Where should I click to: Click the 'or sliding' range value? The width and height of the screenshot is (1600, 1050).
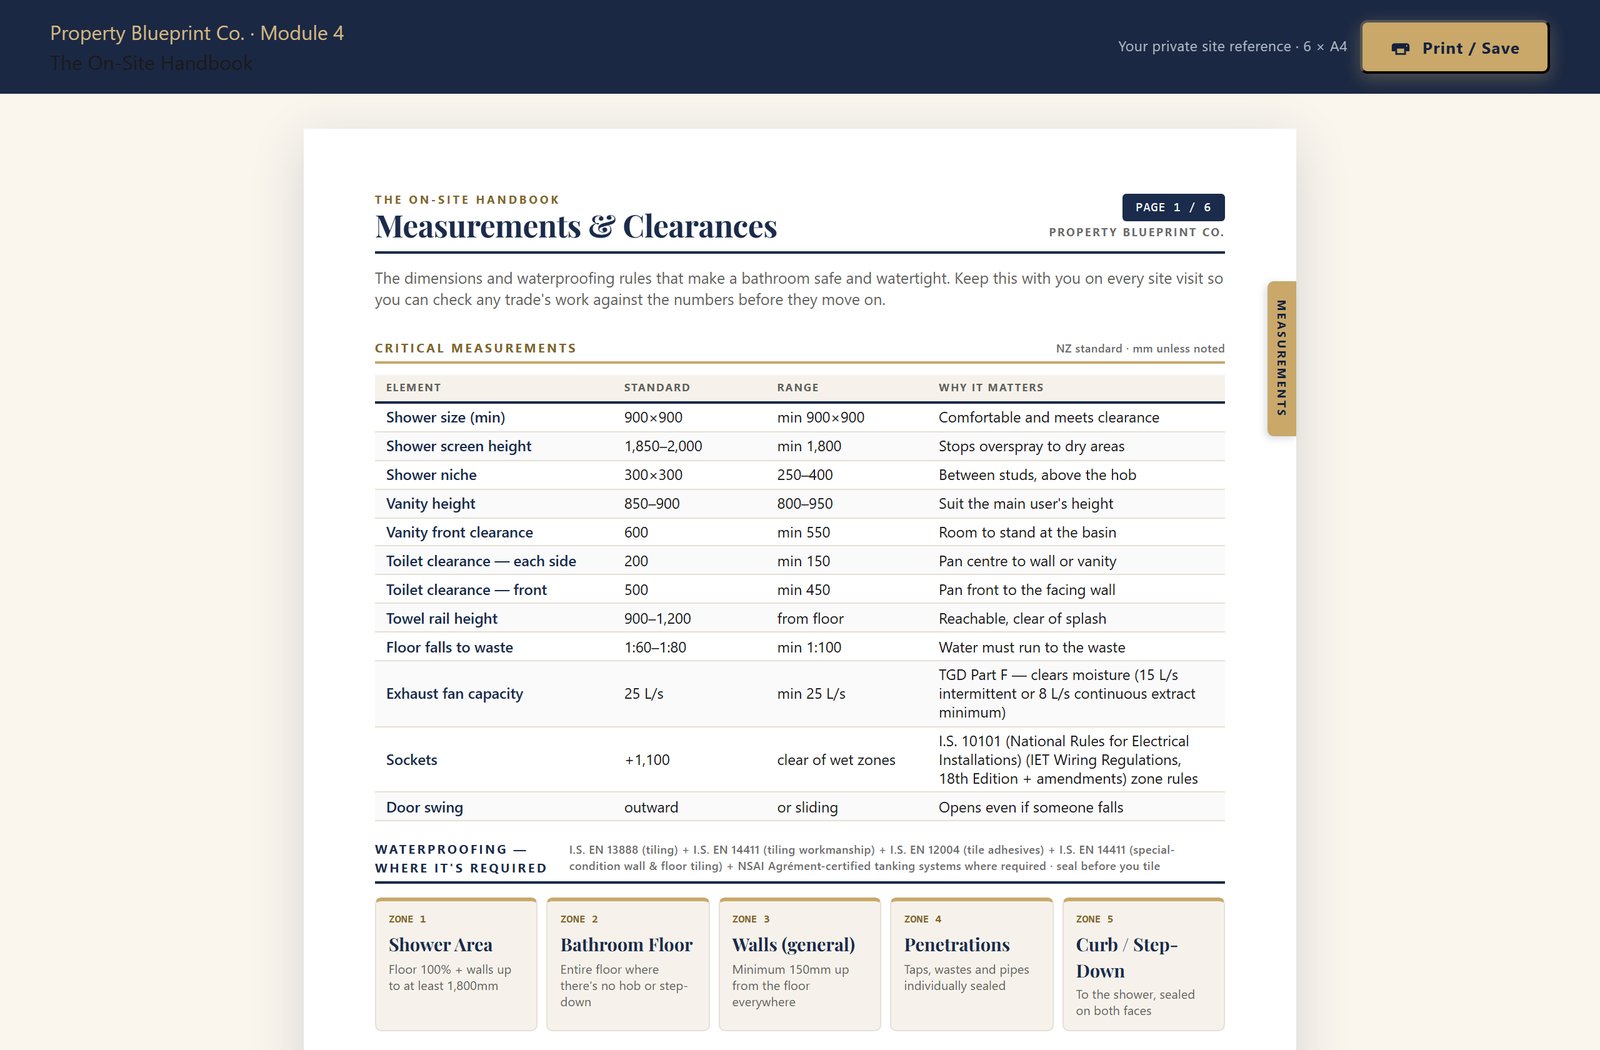[808, 808]
